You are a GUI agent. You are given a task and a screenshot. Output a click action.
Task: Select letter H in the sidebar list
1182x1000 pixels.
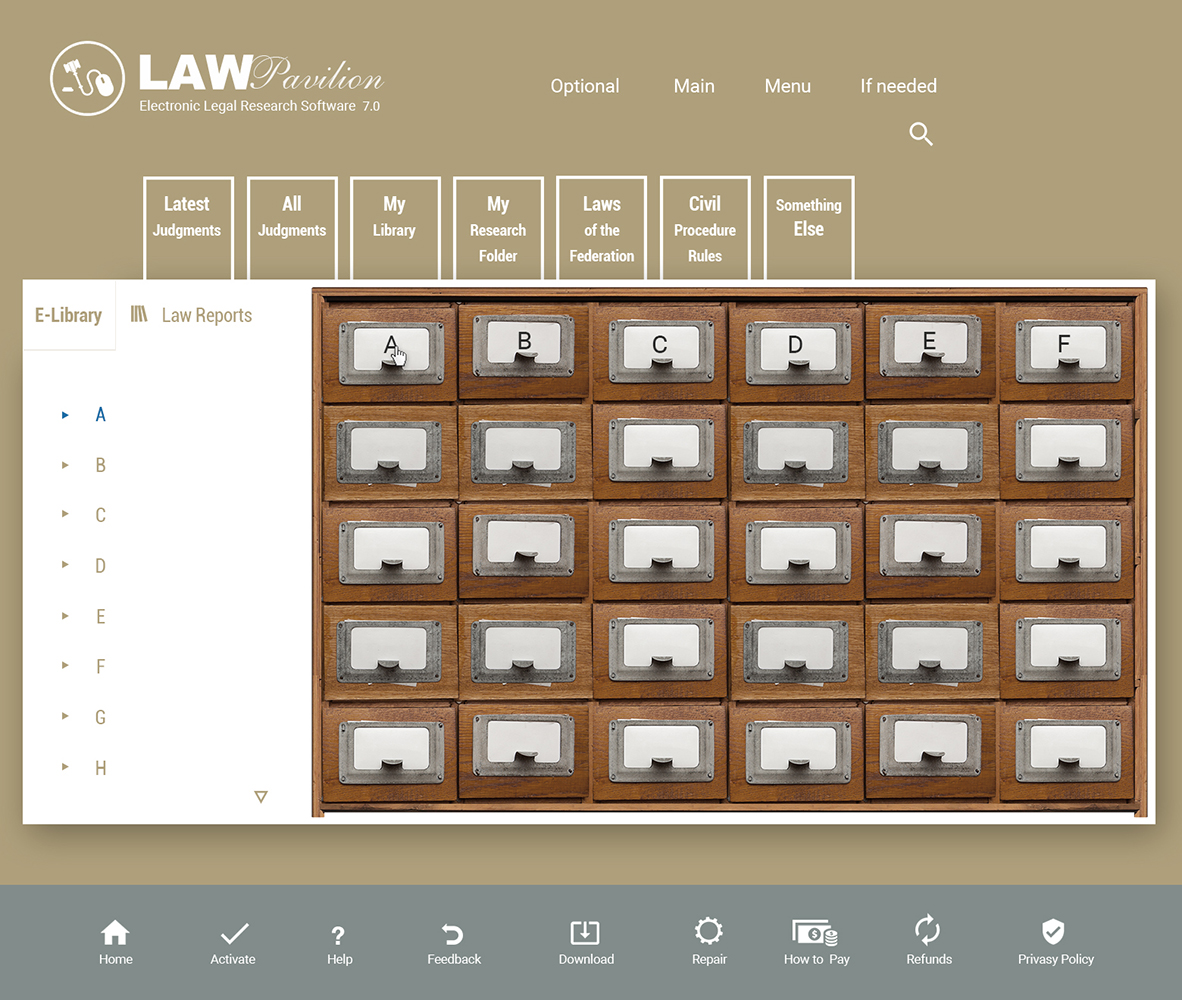100,768
